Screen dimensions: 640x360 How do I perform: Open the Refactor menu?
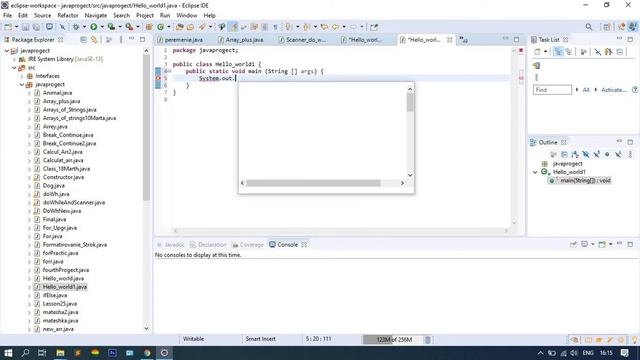point(68,15)
